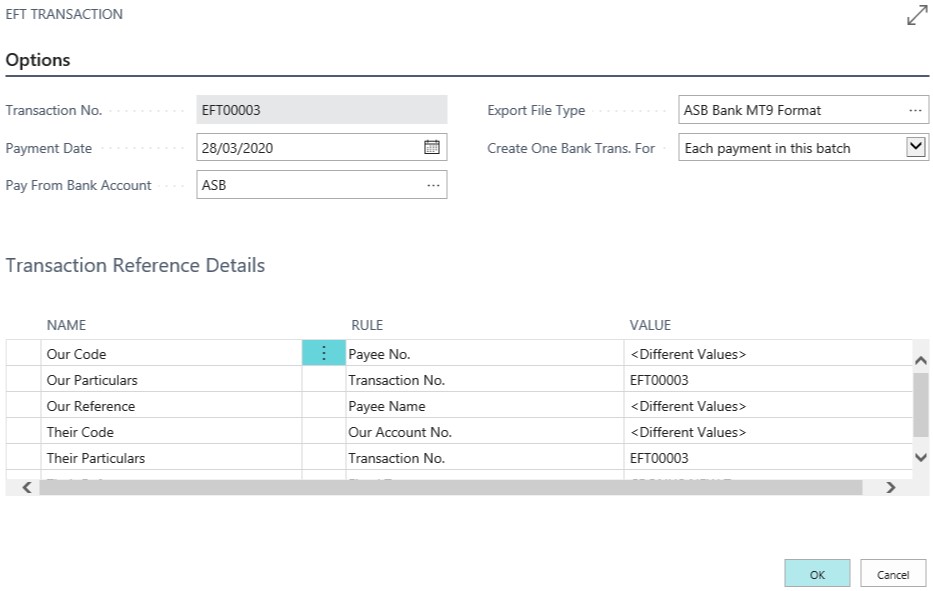
Task: Click the row options ellipsis on Our Code
Action: tap(322, 352)
